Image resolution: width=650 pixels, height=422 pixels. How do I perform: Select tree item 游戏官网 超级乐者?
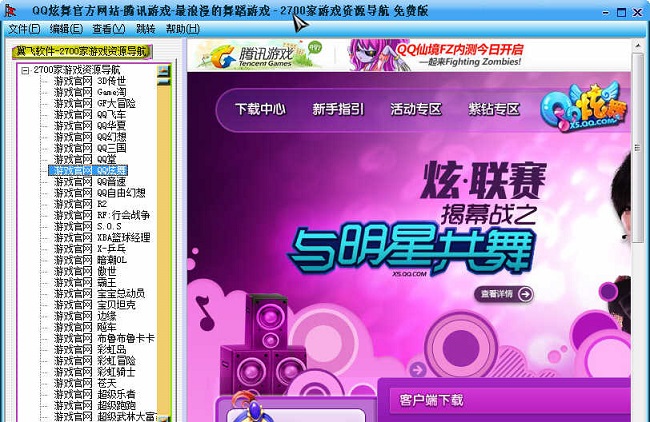pos(95,394)
